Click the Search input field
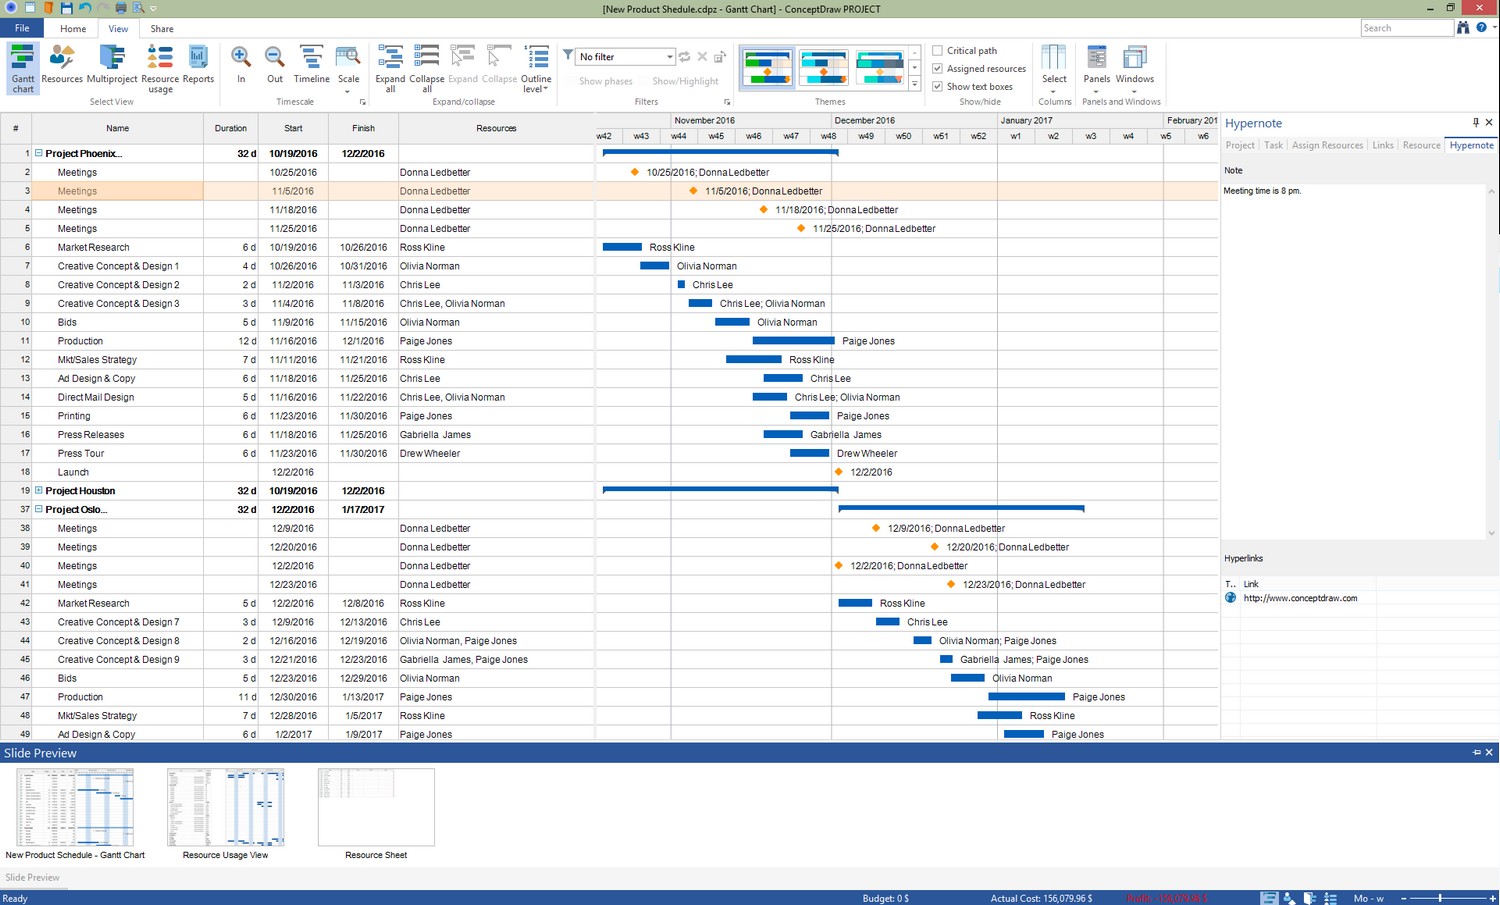The height and width of the screenshot is (905, 1500). tap(1407, 28)
